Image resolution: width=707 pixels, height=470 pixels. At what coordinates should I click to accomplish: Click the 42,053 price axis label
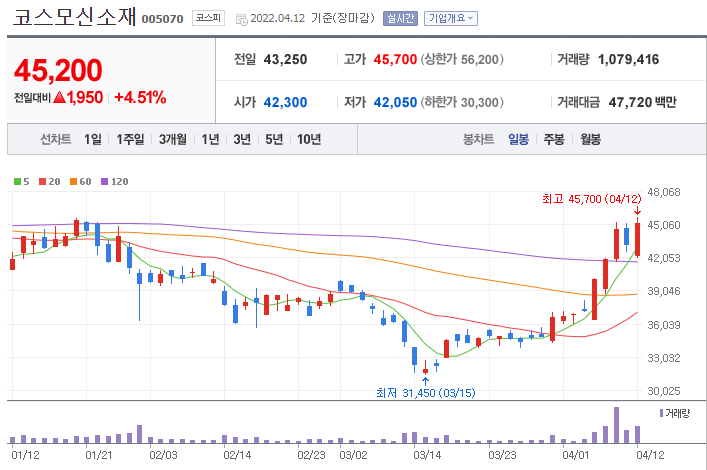664,258
